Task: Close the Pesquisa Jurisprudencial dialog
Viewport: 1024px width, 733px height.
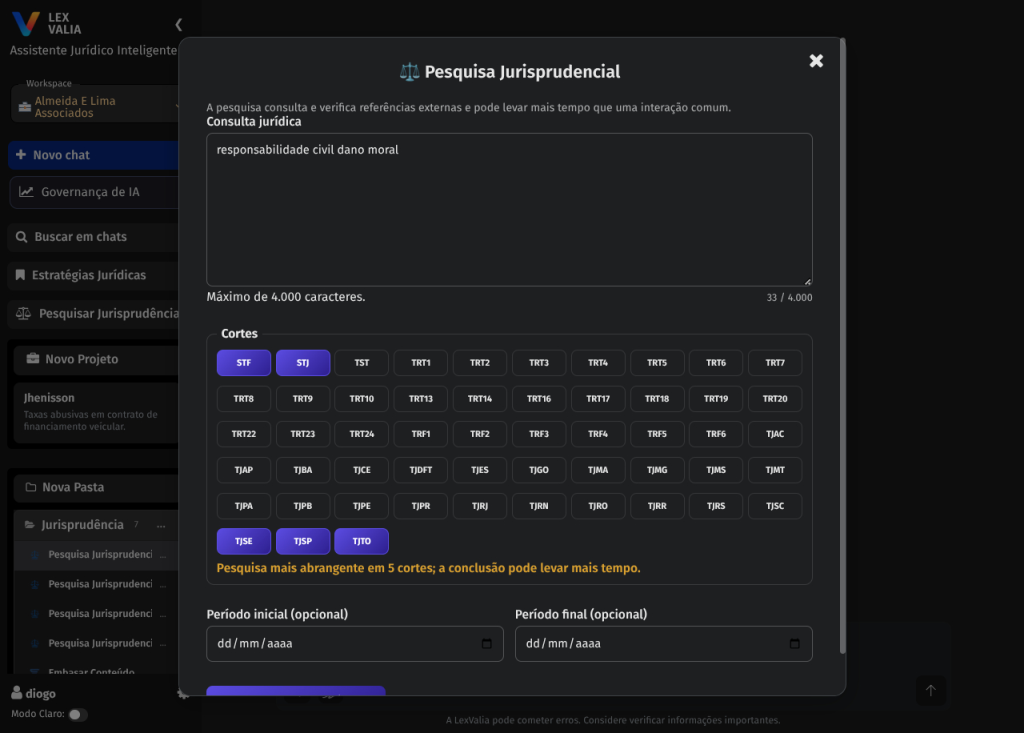Action: click(816, 61)
